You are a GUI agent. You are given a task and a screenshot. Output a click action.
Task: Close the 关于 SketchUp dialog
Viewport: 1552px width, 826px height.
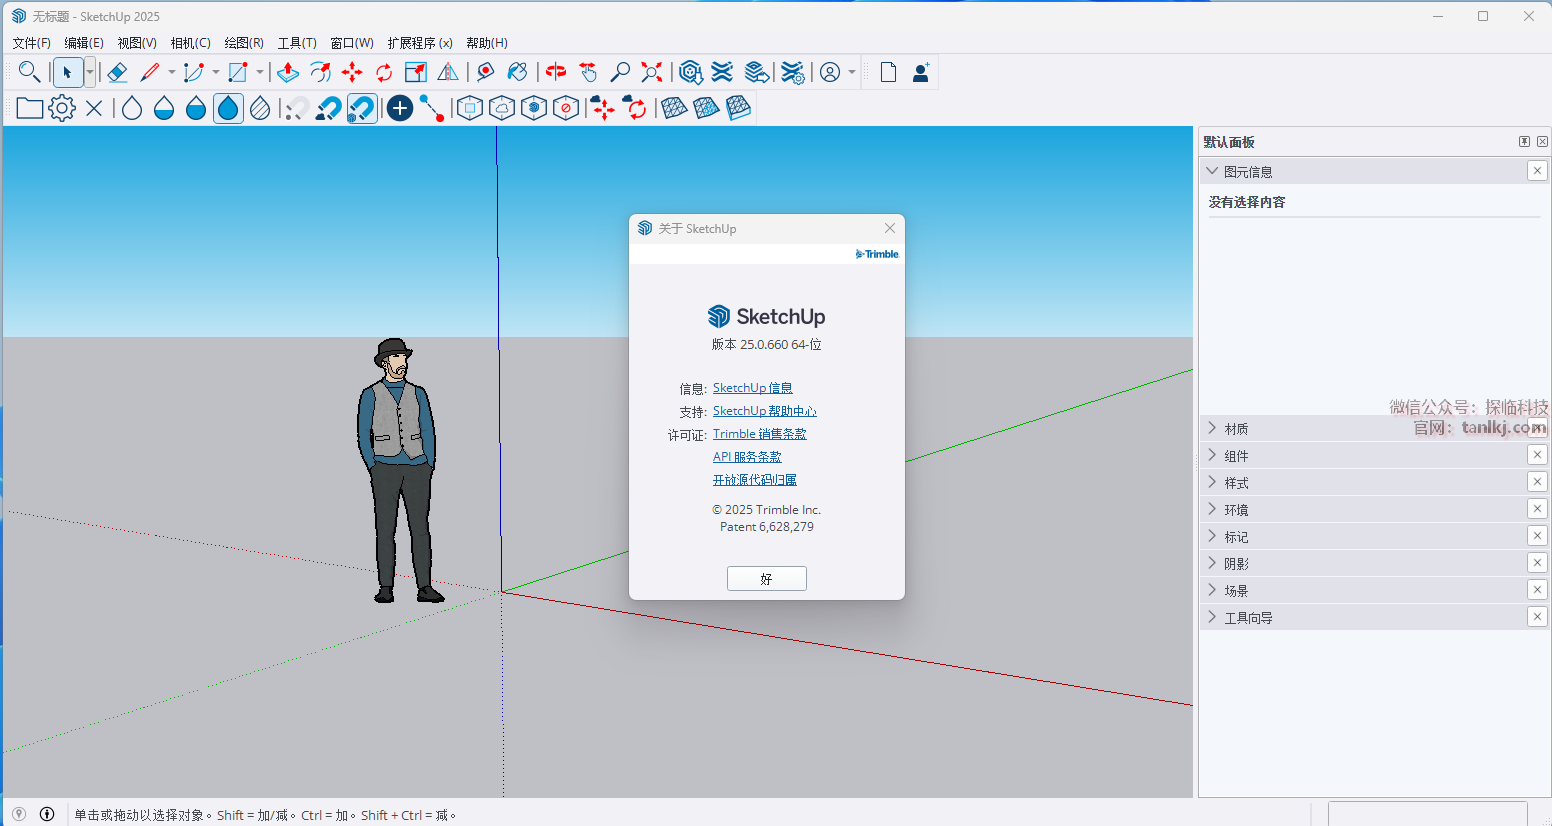pos(890,228)
